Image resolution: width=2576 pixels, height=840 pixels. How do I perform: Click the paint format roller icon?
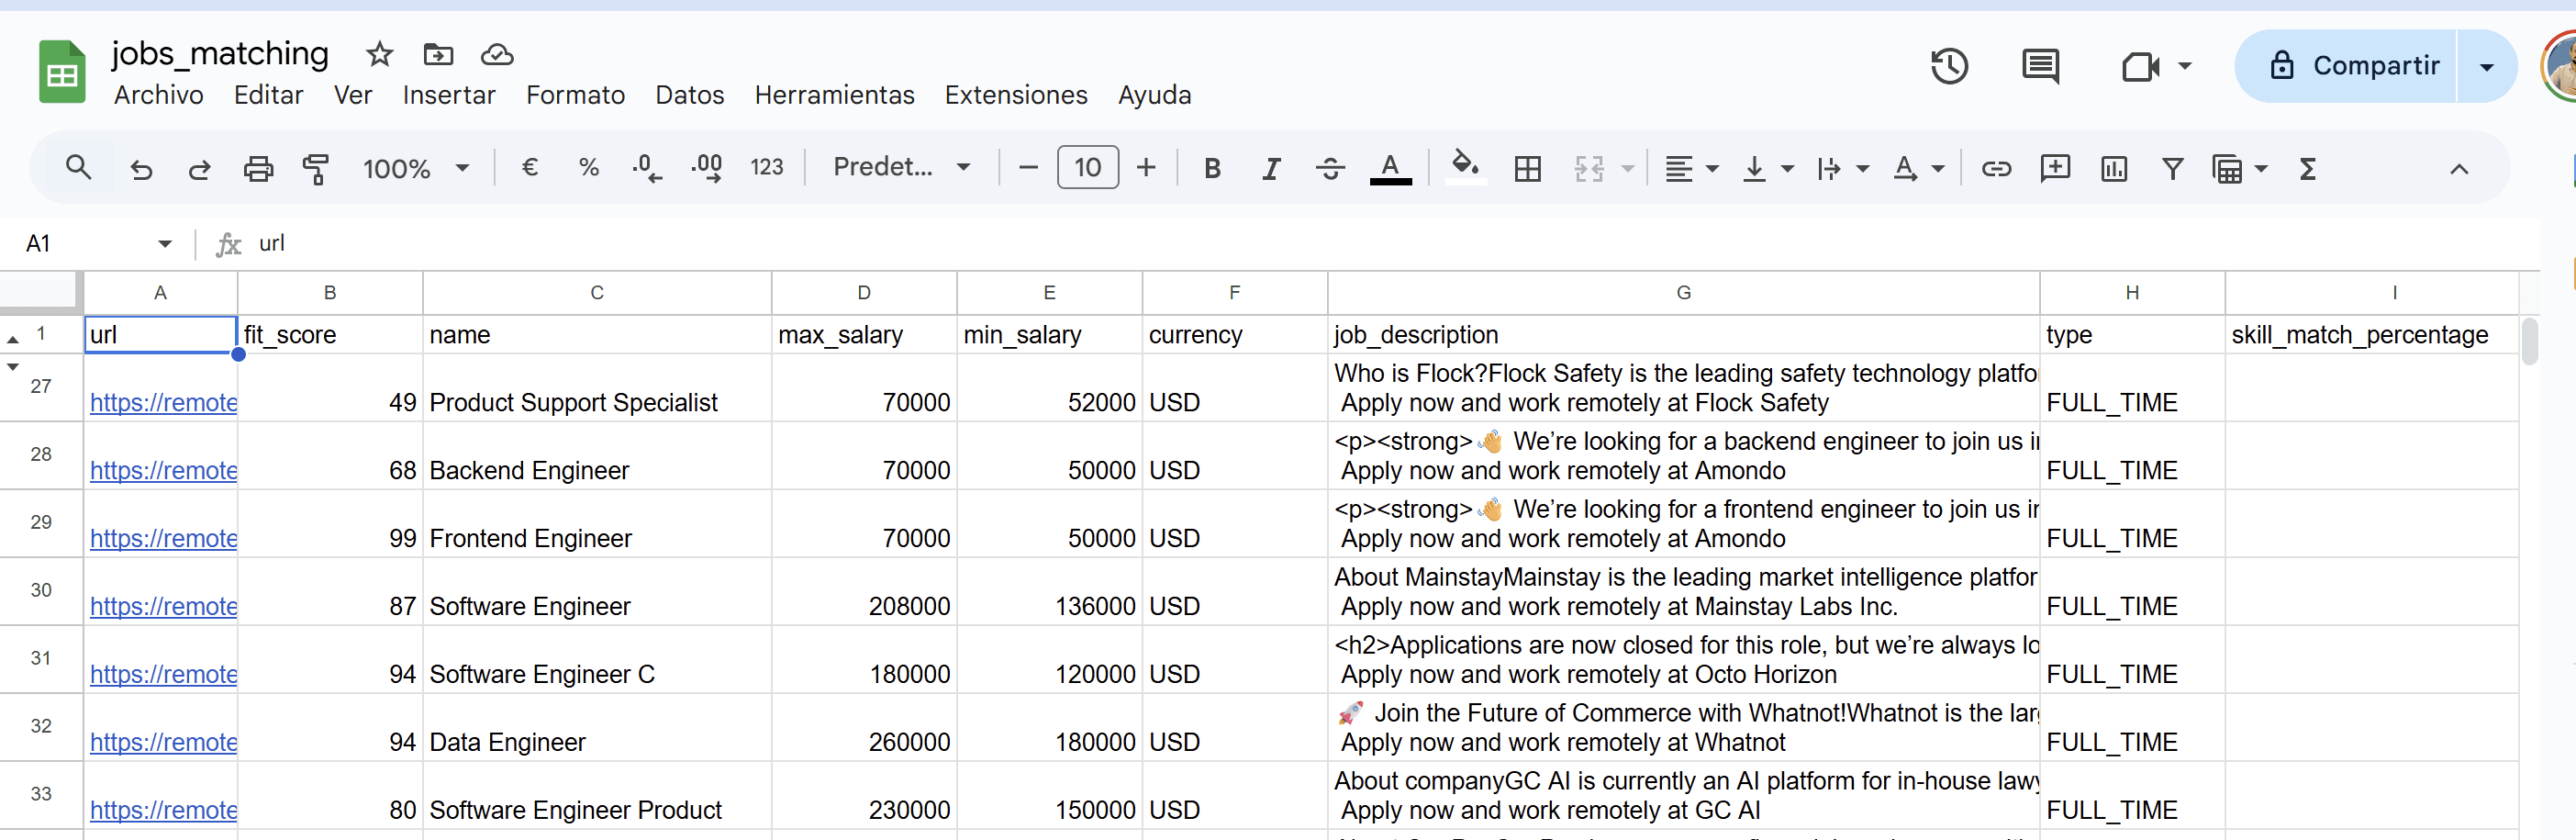(316, 168)
